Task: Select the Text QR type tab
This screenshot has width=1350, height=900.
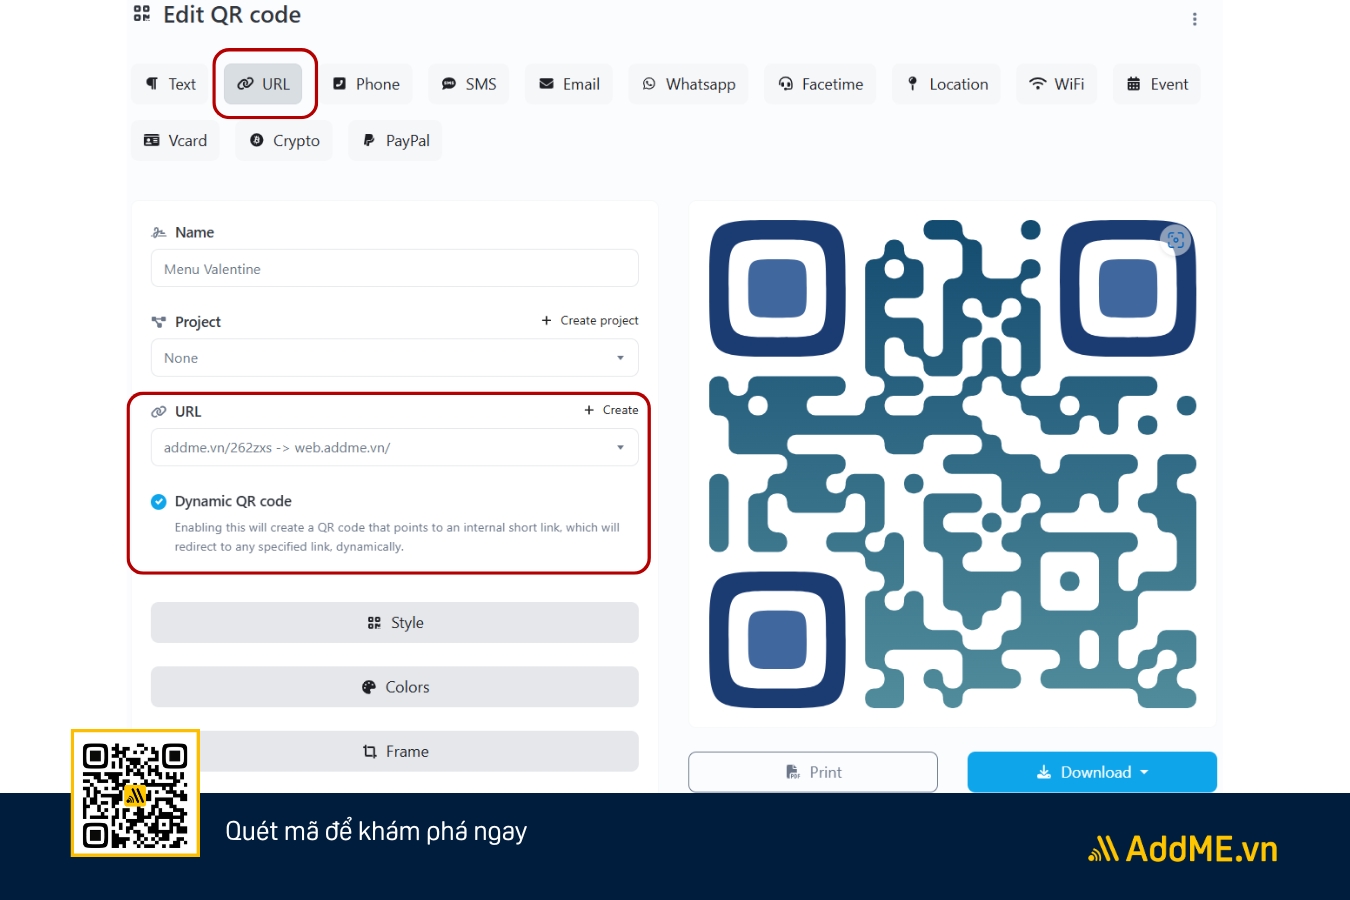Action: (x=171, y=84)
